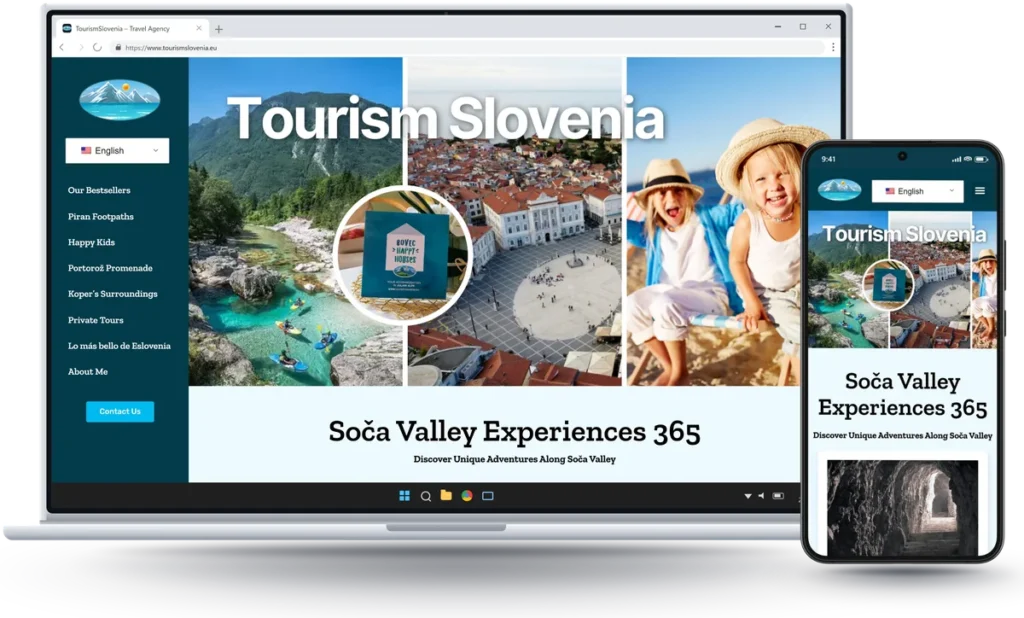The height and width of the screenshot is (618, 1024).
Task: Tap the circular image on phone banner
Action: click(888, 284)
